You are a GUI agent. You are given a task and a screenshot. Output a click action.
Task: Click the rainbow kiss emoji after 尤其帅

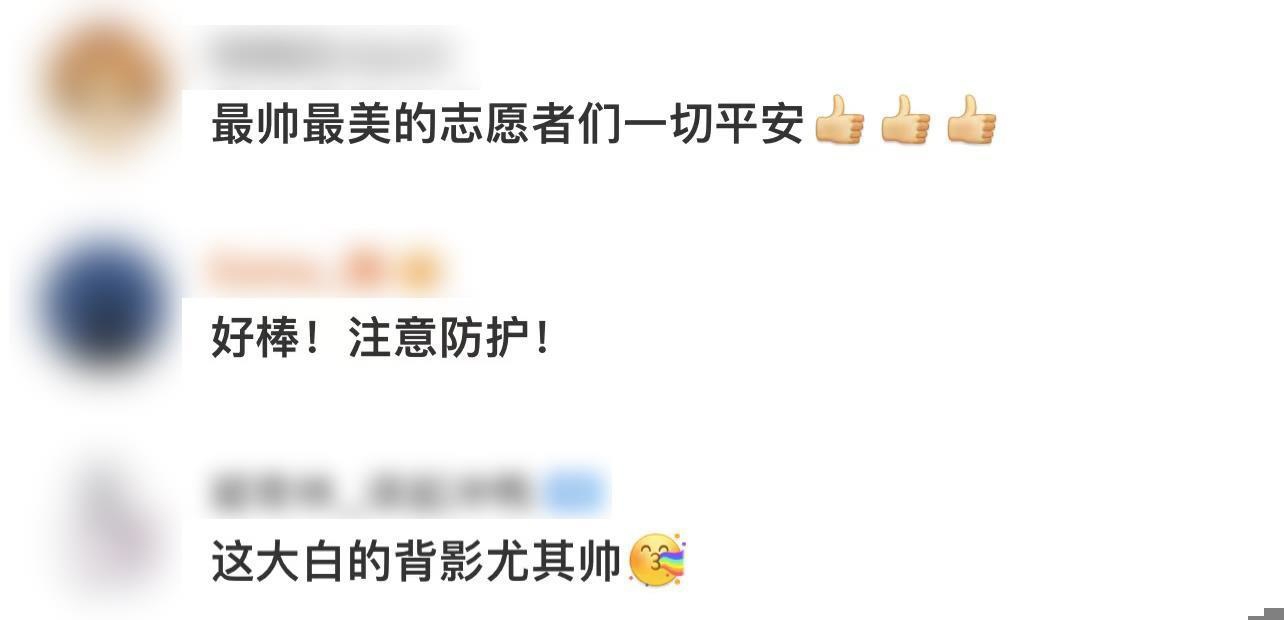(x=657, y=560)
